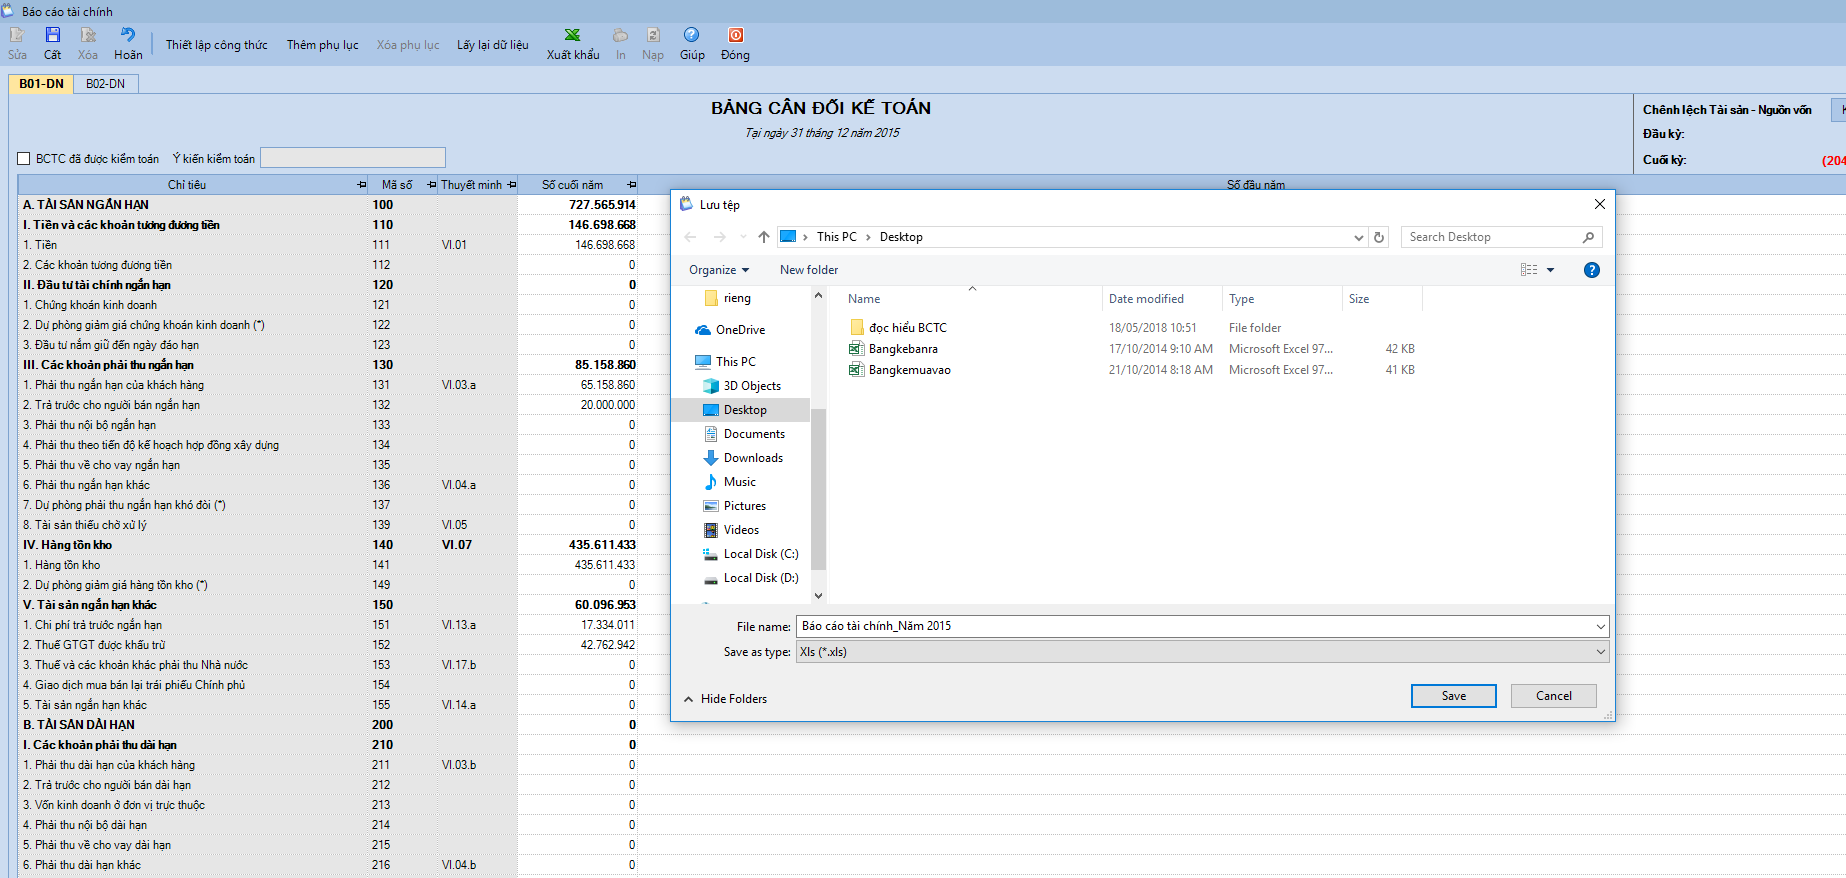Change the file view layout icon
This screenshot has height=878, width=1846.
[1529, 270]
